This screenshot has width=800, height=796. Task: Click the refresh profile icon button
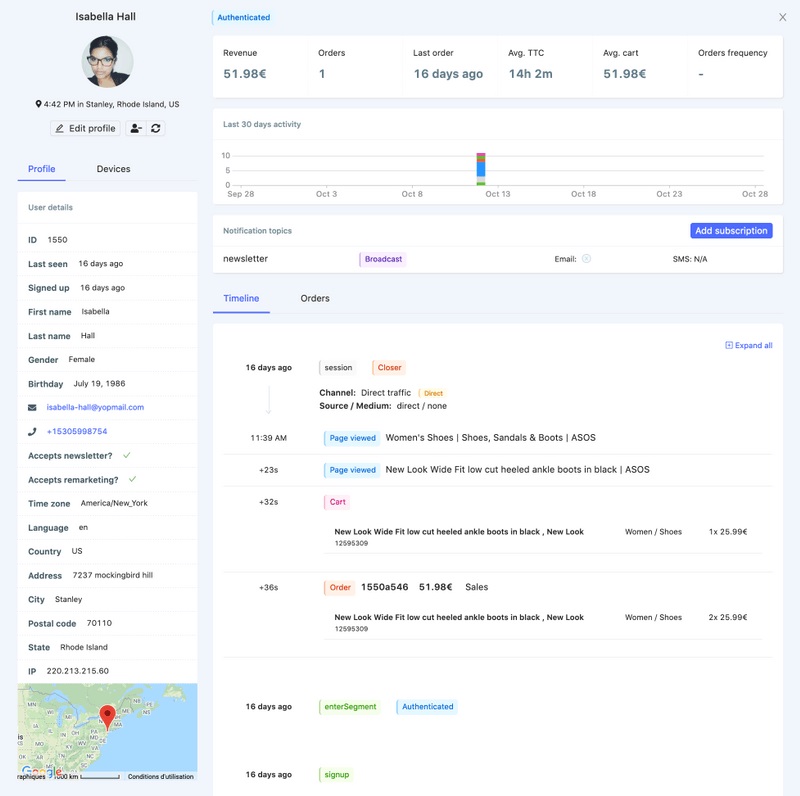156,129
